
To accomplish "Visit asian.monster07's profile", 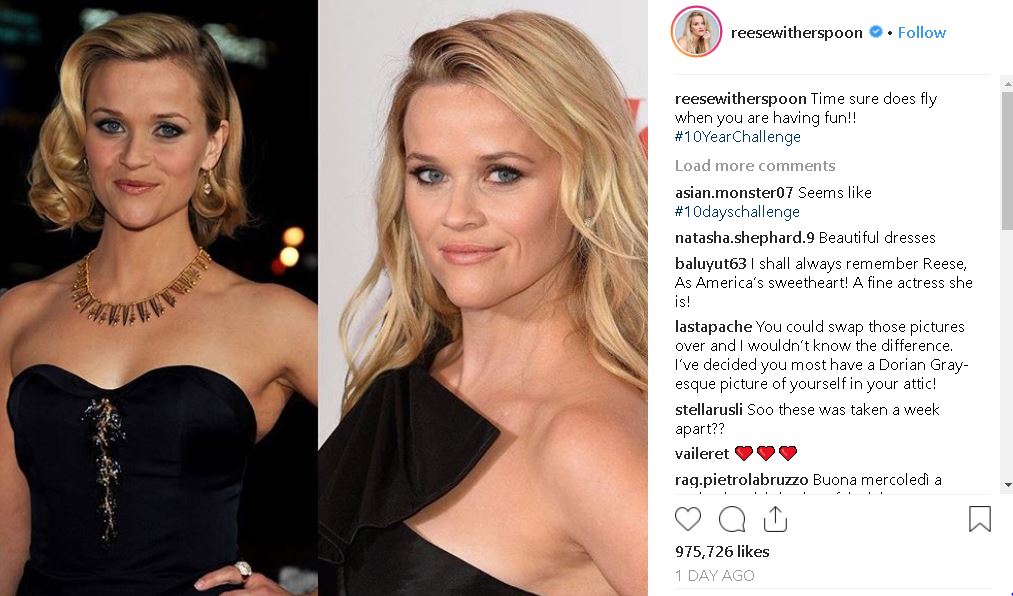I will [734, 192].
